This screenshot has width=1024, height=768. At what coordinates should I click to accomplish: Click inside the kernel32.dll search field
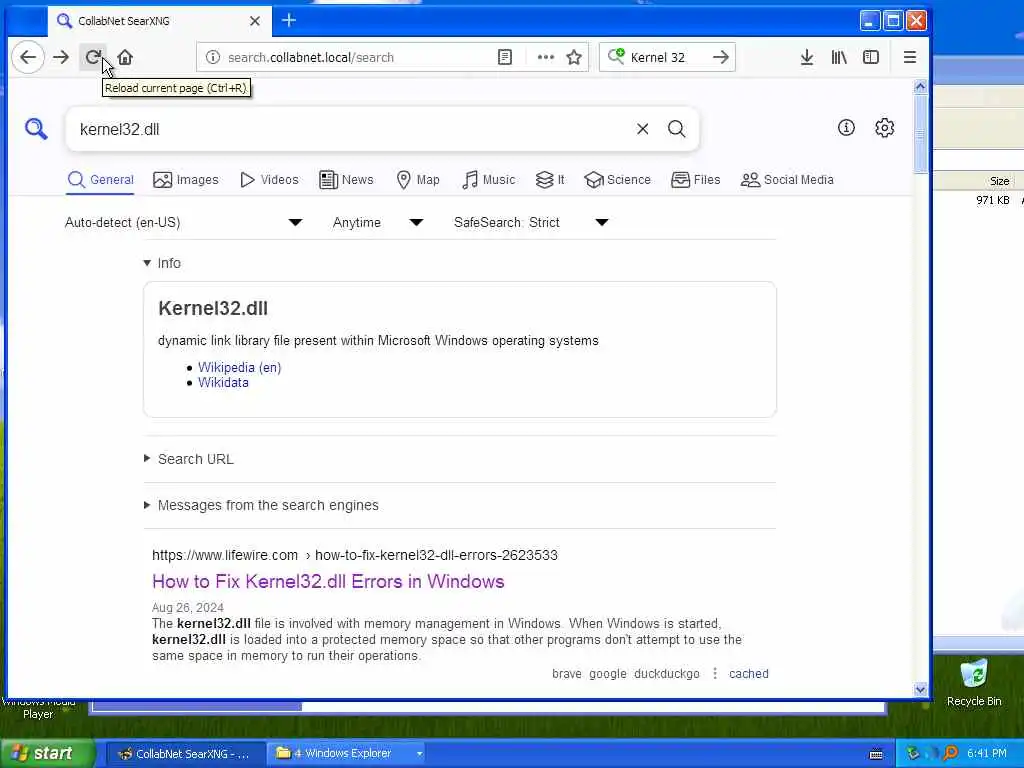click(x=353, y=129)
